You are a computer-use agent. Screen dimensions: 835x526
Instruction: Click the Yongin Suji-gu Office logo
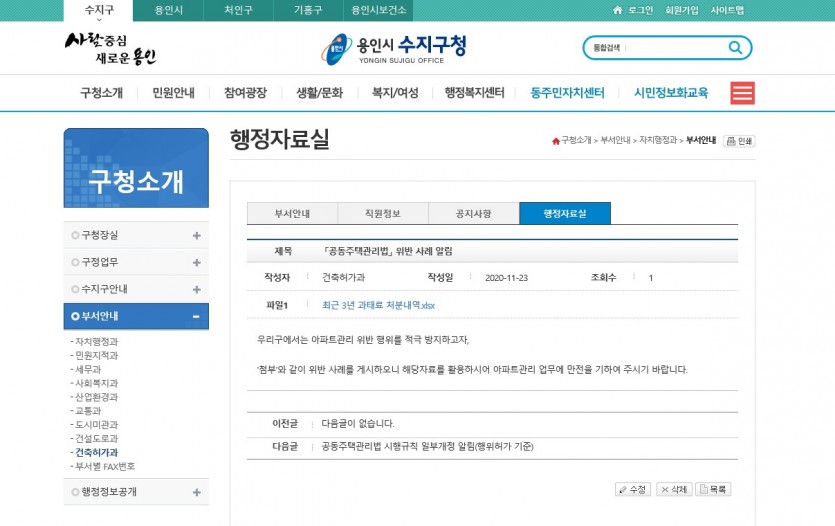click(x=393, y=48)
